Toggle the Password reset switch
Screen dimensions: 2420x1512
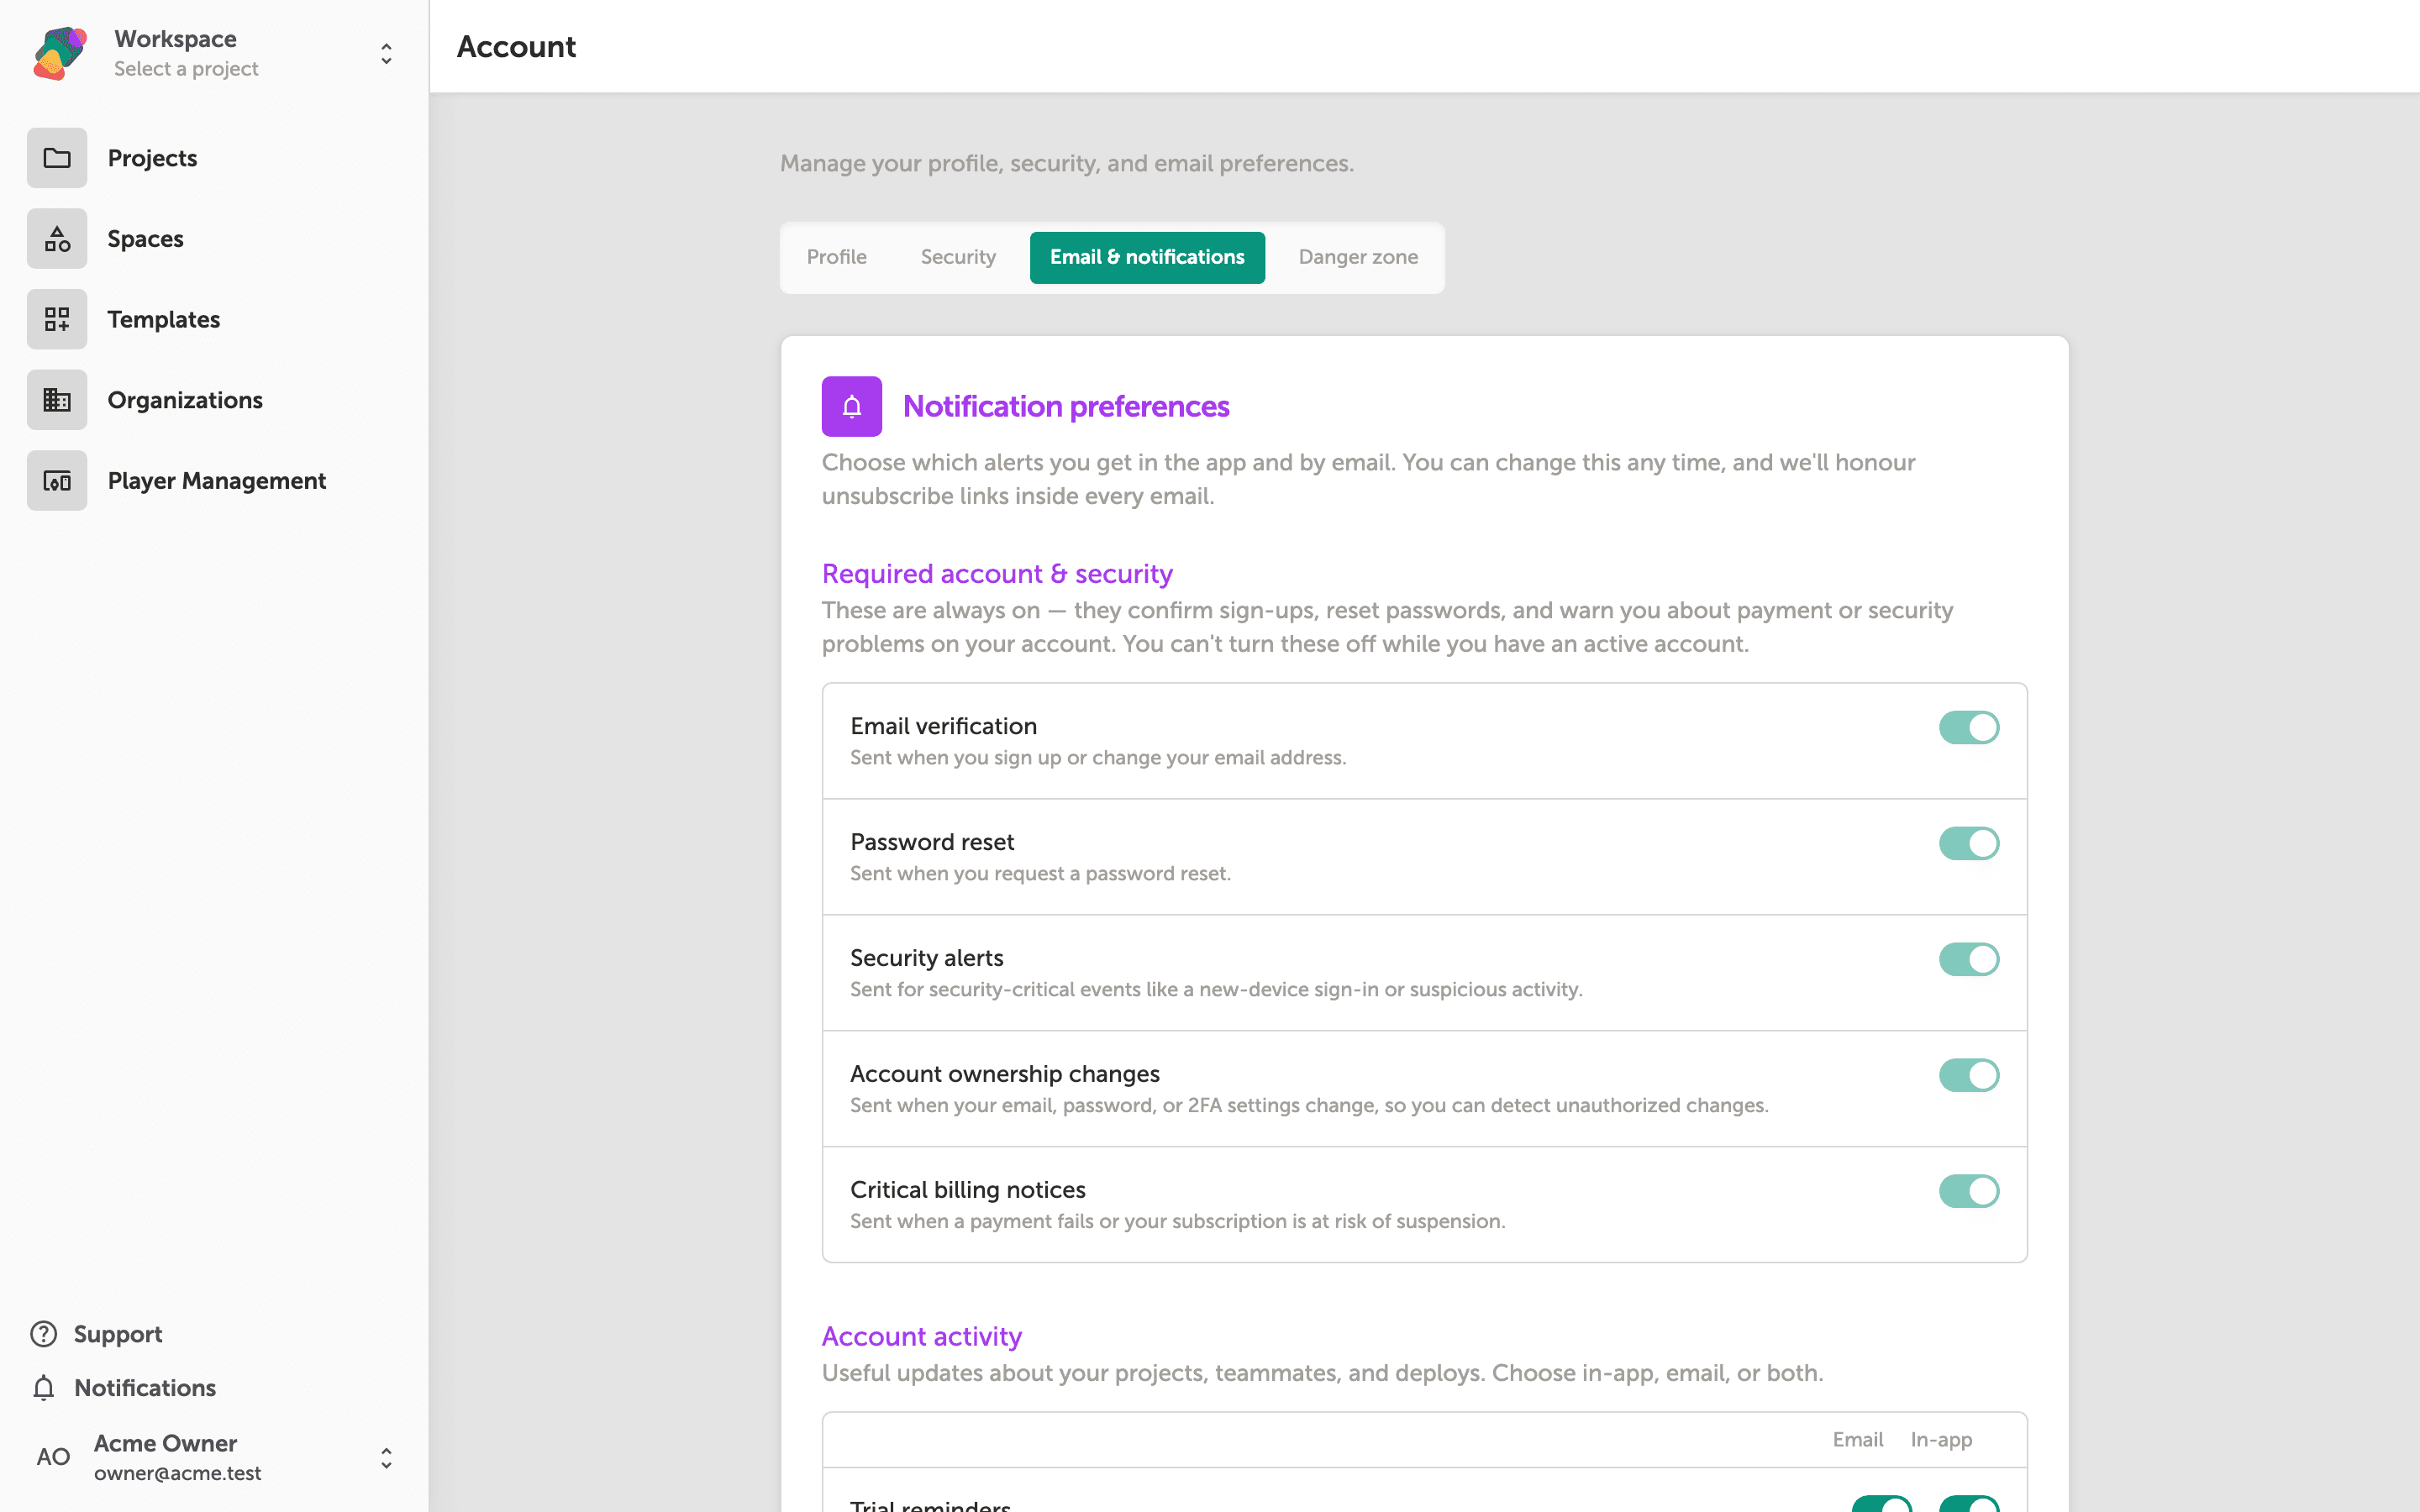(x=1969, y=843)
